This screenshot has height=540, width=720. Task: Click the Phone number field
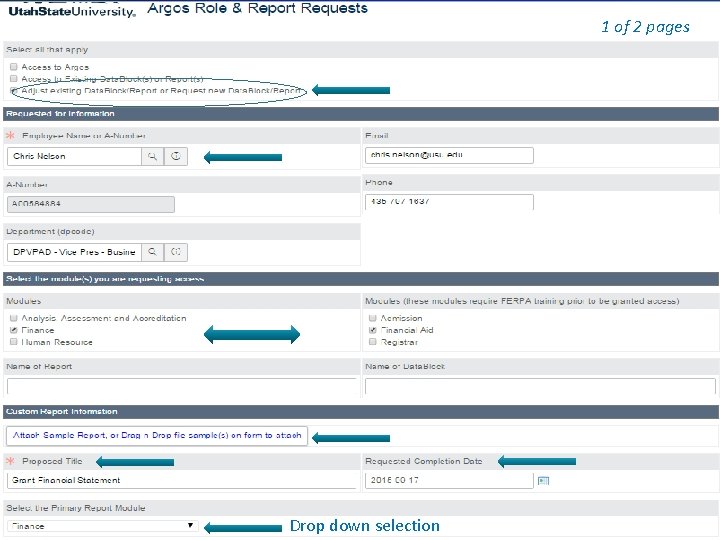pos(449,202)
